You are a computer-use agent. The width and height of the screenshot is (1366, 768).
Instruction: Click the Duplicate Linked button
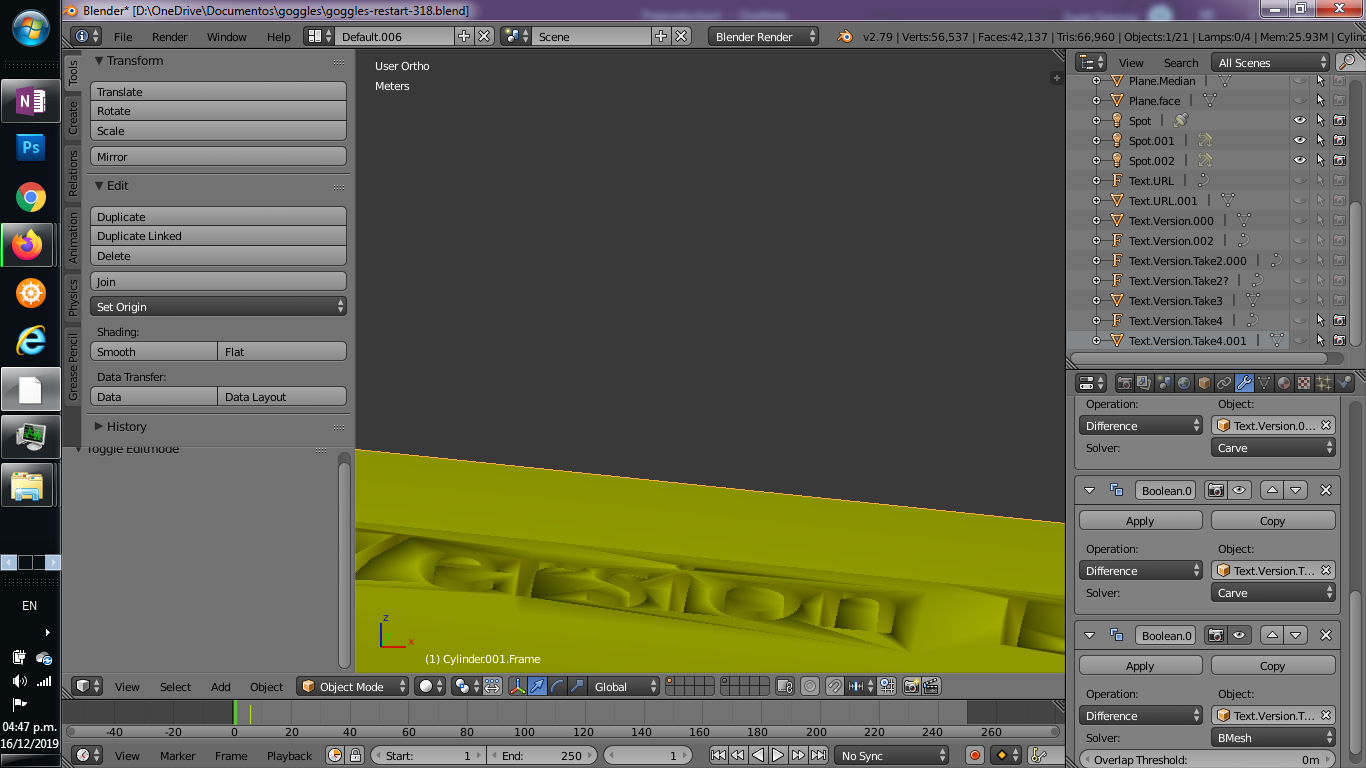point(218,236)
